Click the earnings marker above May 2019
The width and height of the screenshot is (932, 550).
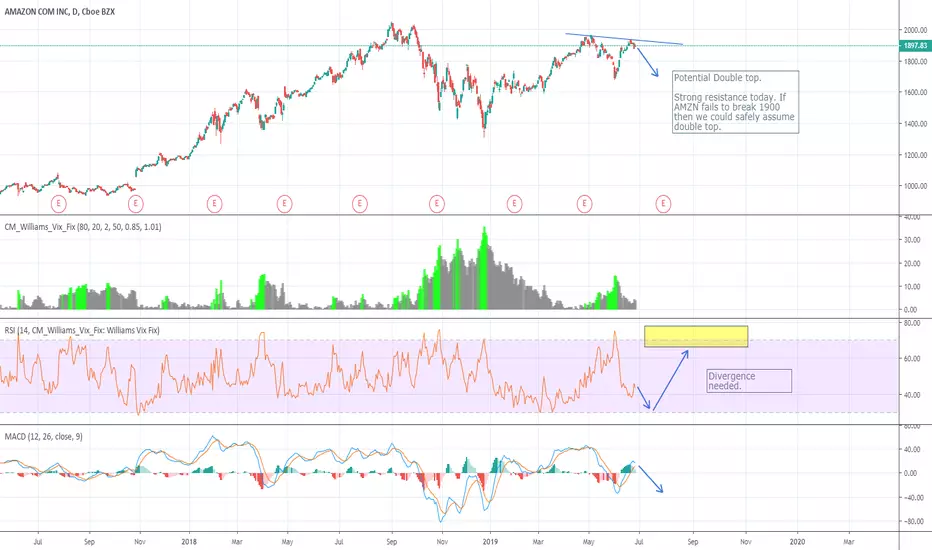tap(584, 203)
